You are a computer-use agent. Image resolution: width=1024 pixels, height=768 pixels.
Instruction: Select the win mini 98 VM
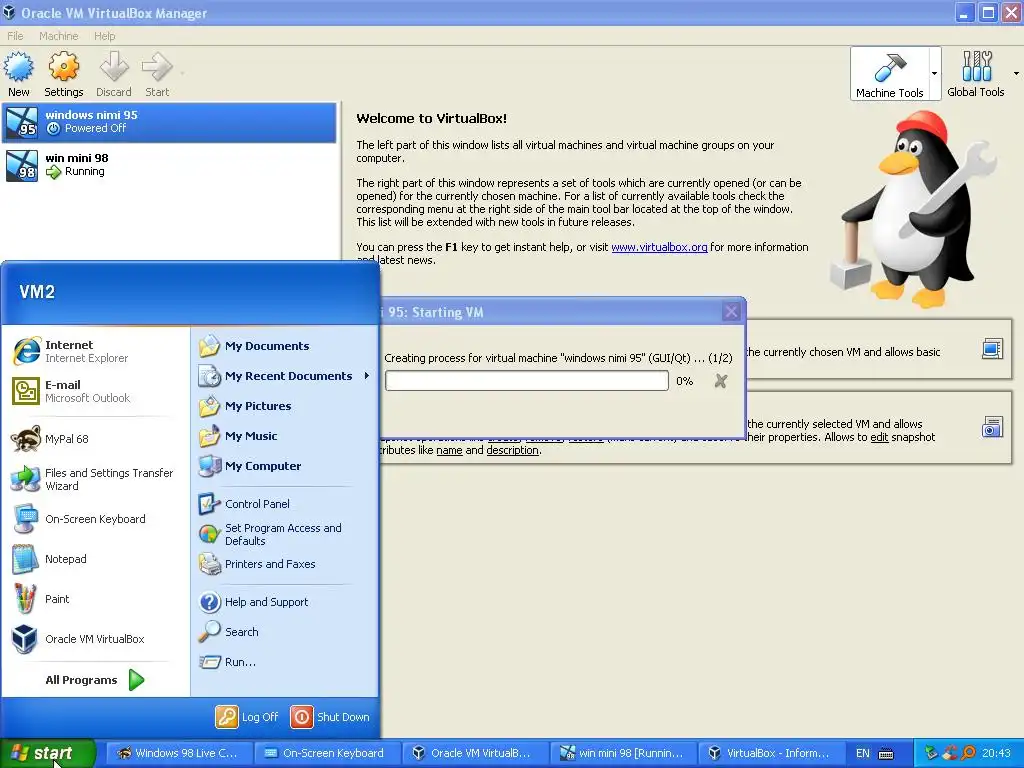click(x=169, y=165)
